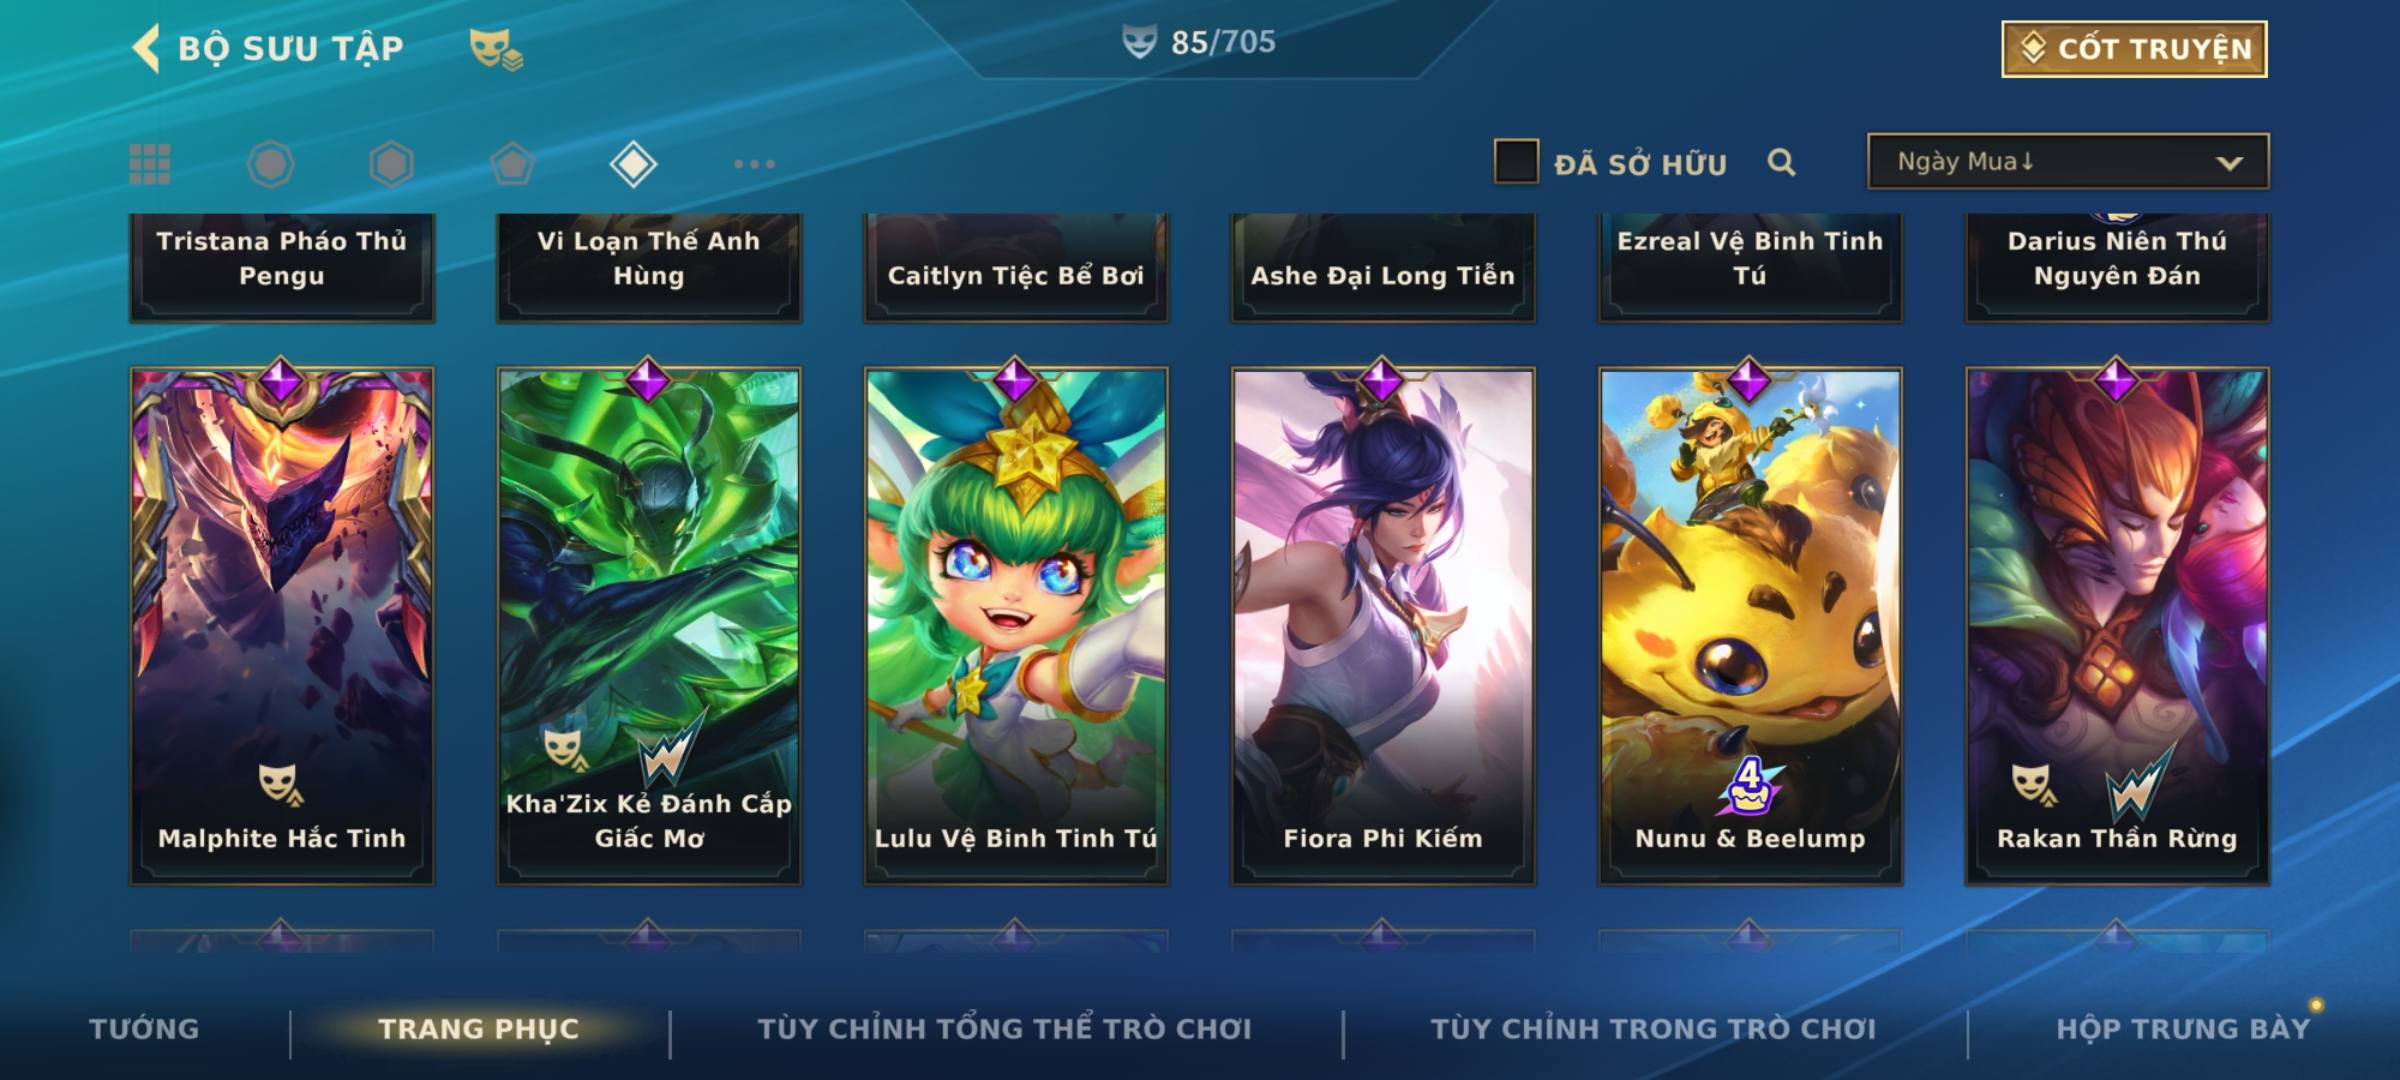Image resolution: width=2400 pixels, height=1080 pixels.
Task: Select the pentagon rarity filter icon
Action: point(512,164)
